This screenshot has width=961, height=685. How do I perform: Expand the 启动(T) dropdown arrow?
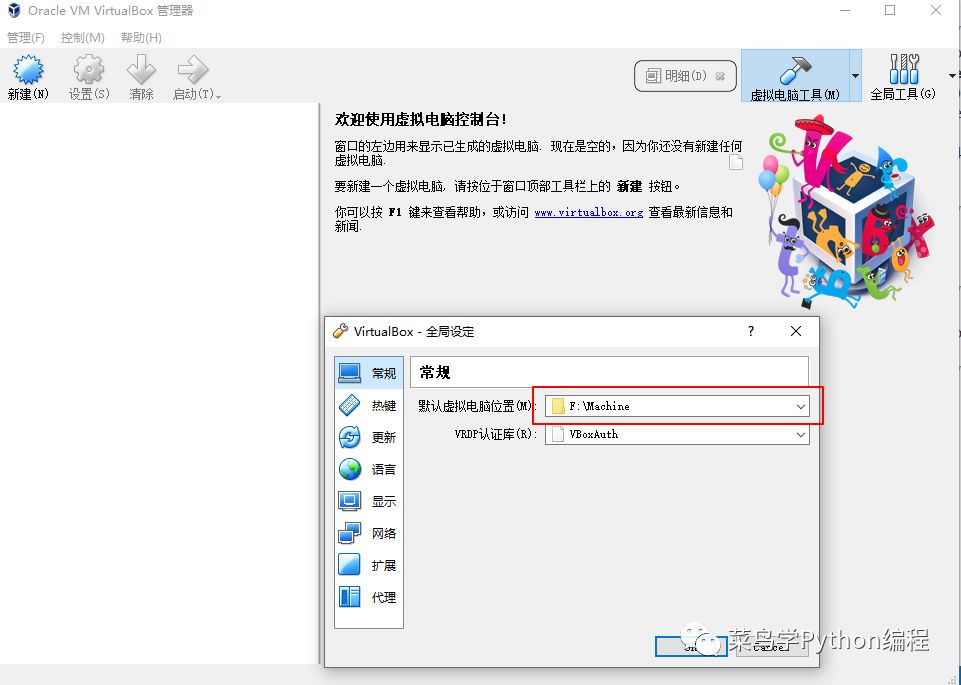pos(219,97)
